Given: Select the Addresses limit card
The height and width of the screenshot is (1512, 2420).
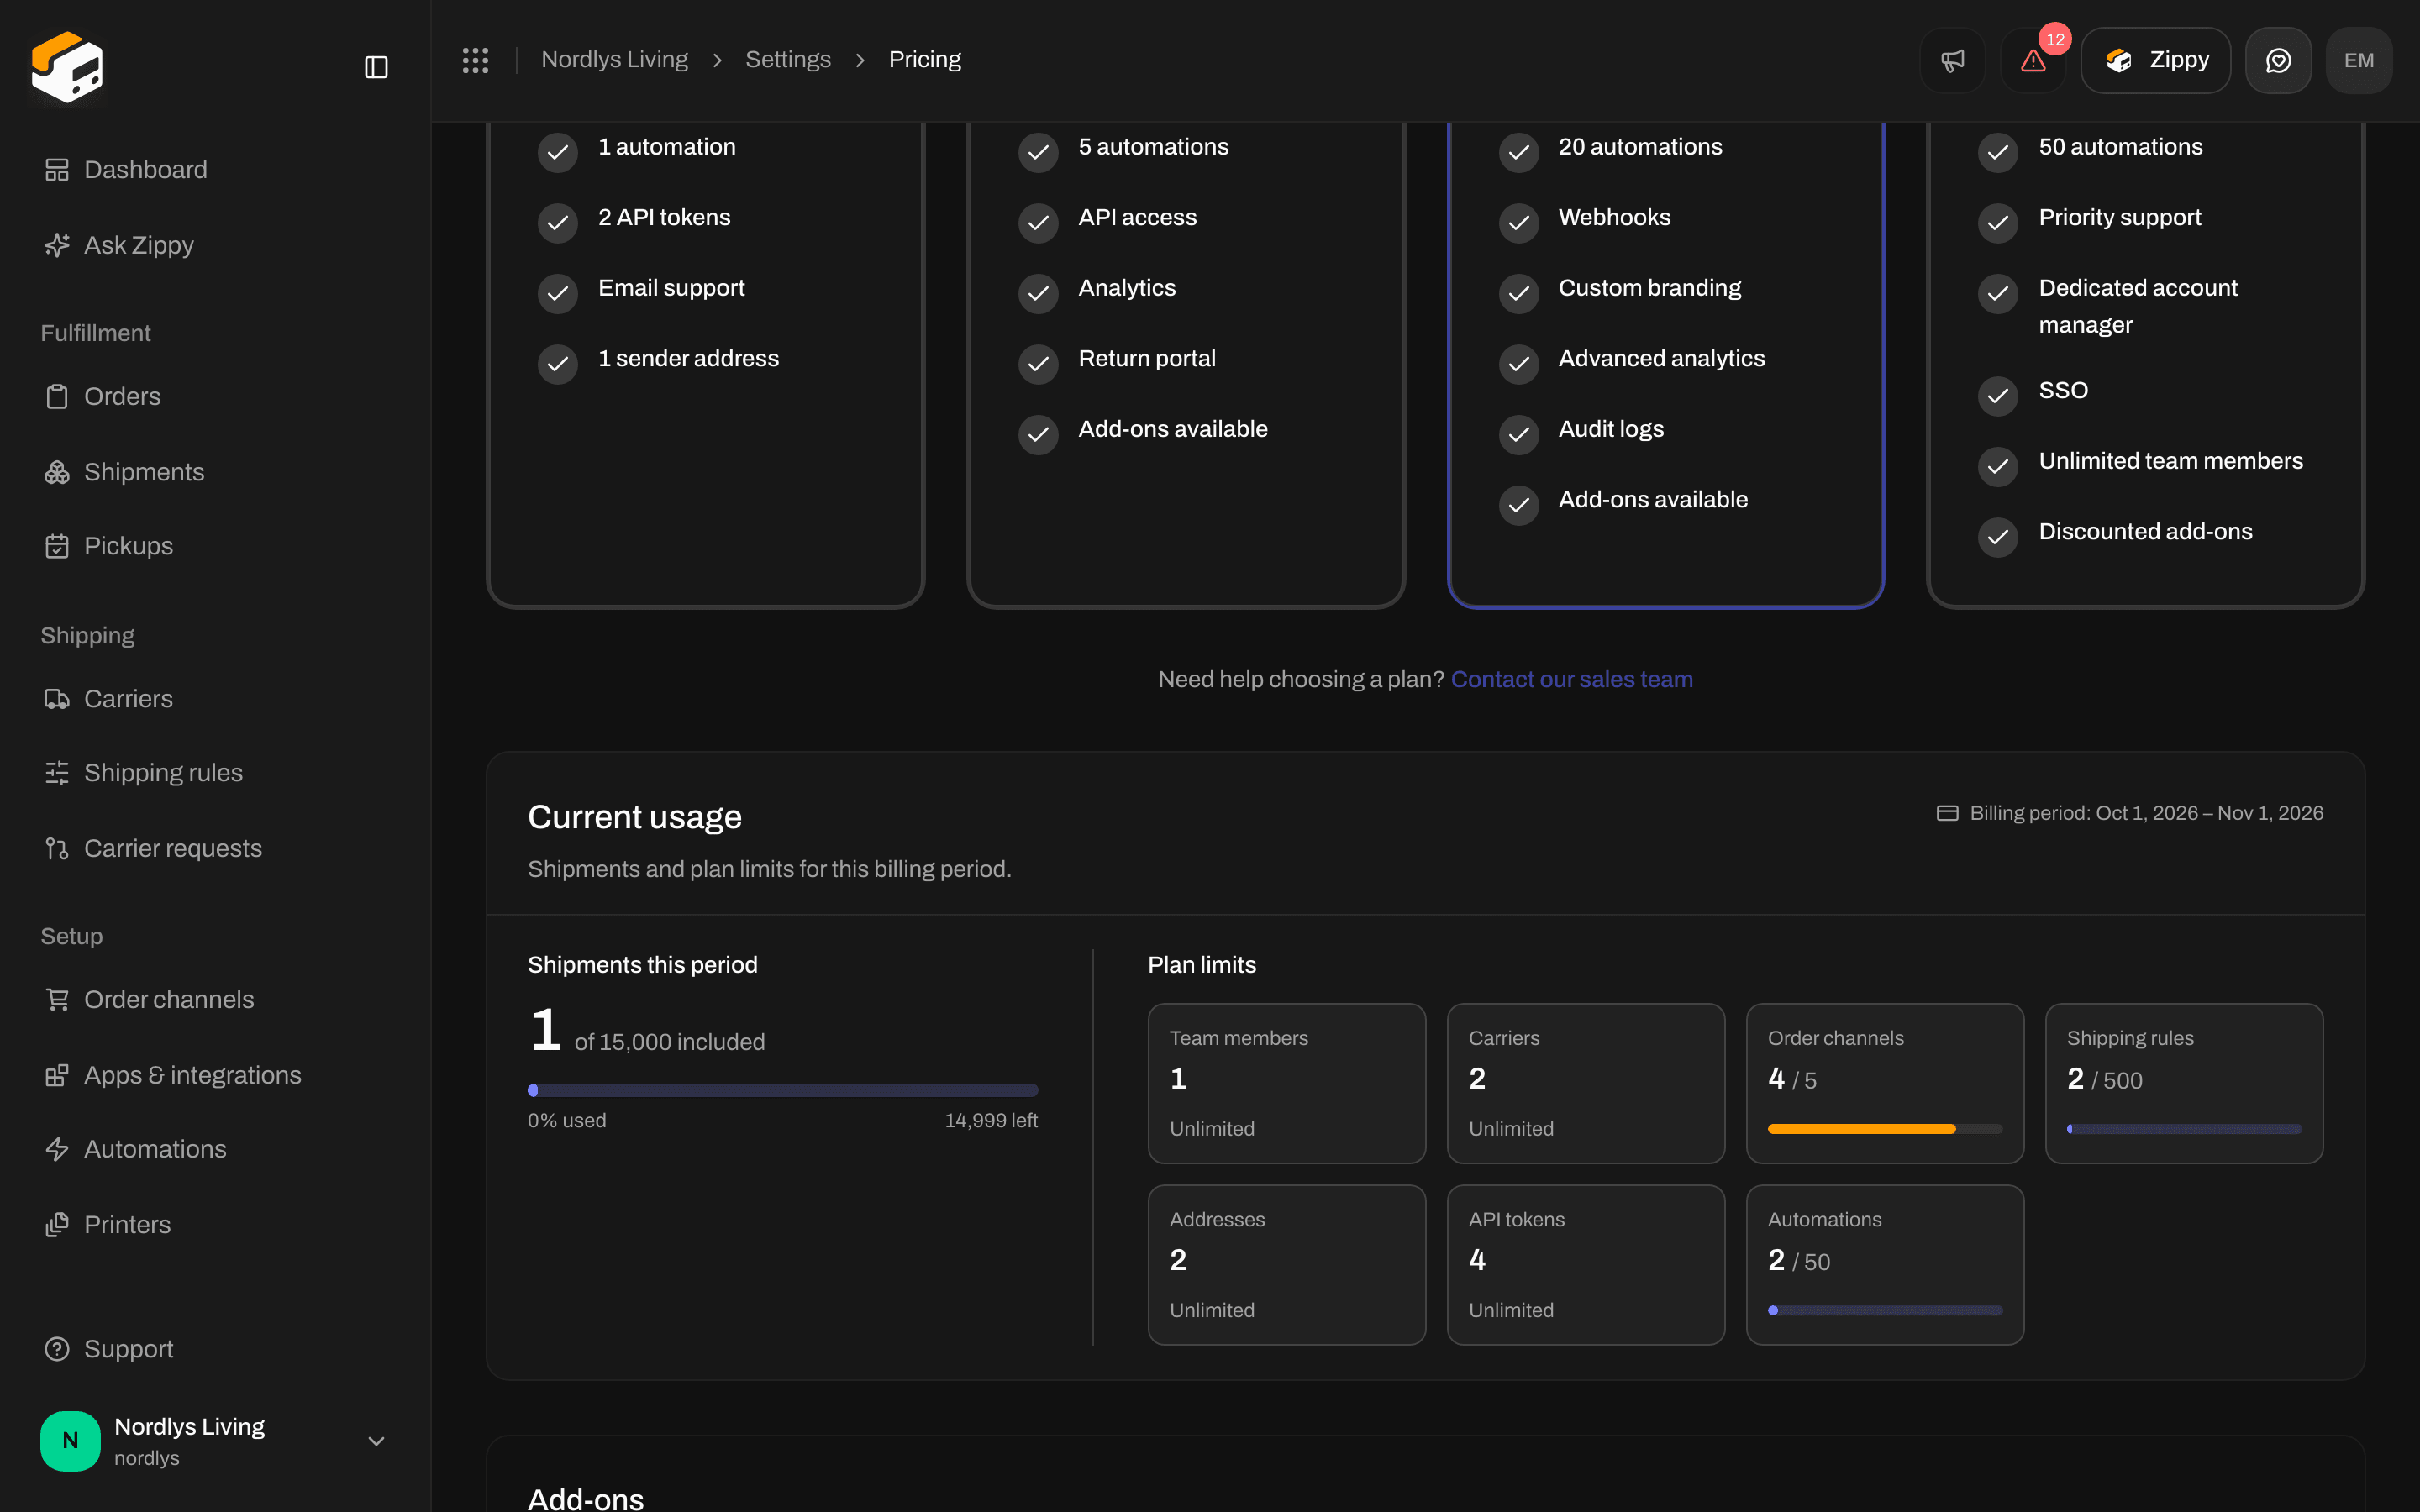Looking at the screenshot, I should pyautogui.click(x=1287, y=1265).
